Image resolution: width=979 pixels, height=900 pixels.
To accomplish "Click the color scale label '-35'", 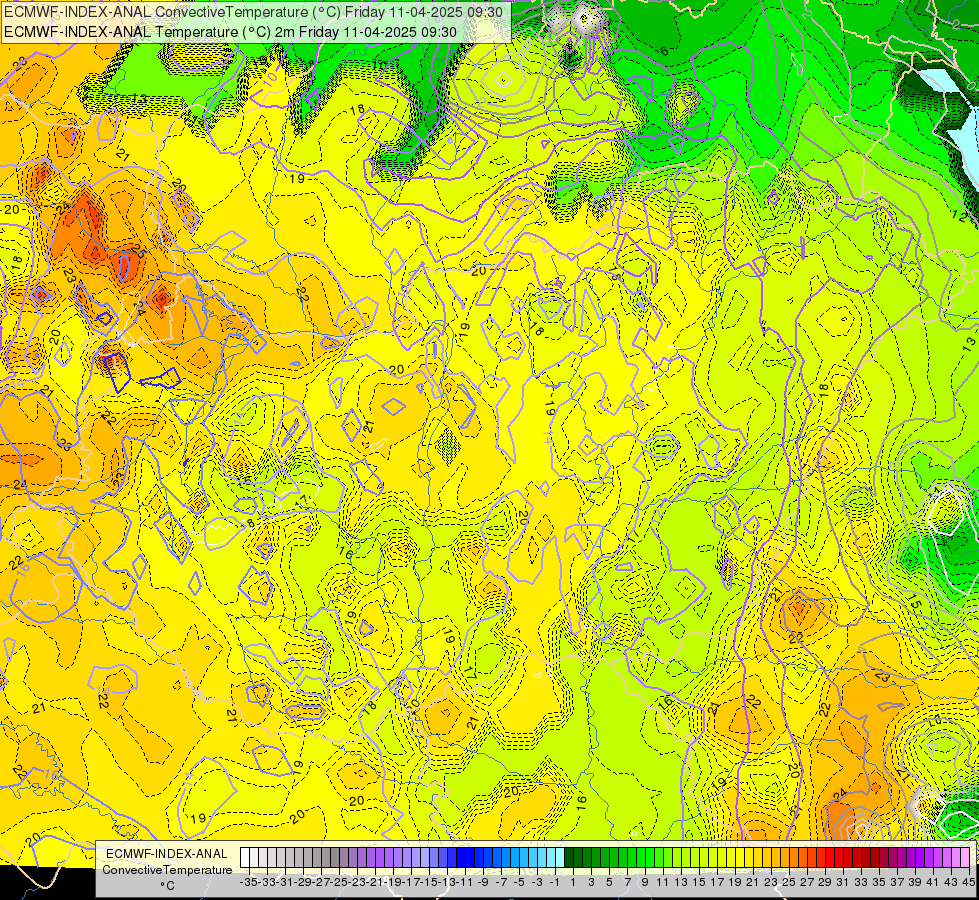I will pos(248,883).
